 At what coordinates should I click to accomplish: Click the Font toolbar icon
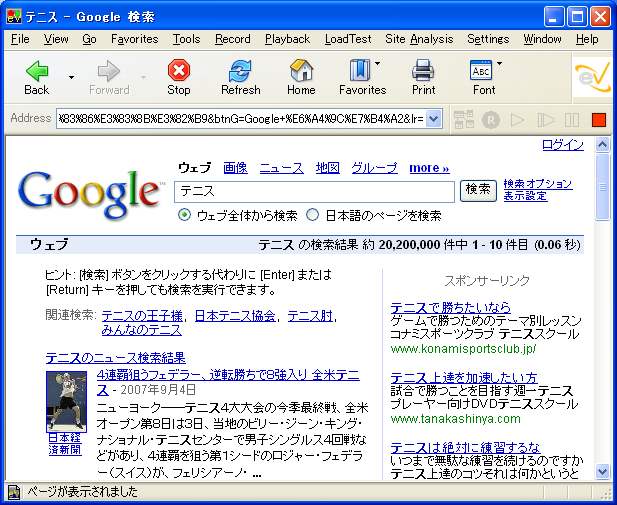click(x=481, y=70)
